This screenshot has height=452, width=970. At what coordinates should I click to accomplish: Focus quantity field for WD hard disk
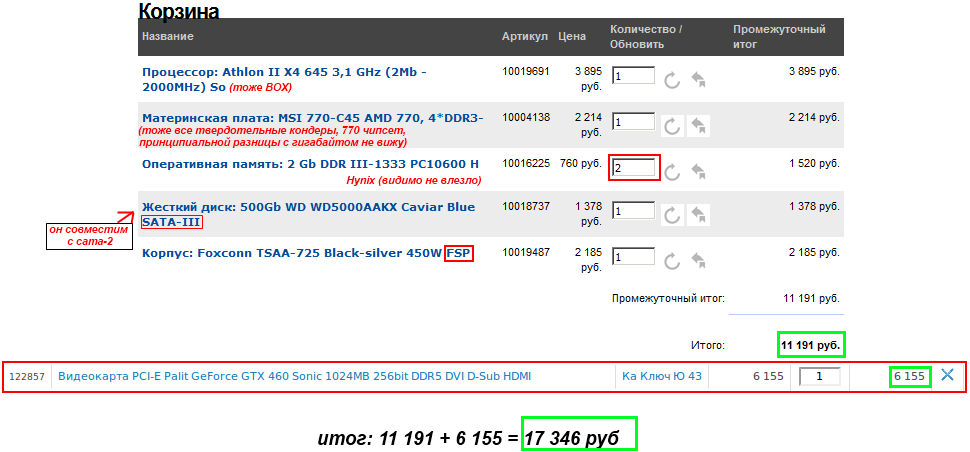click(x=634, y=210)
